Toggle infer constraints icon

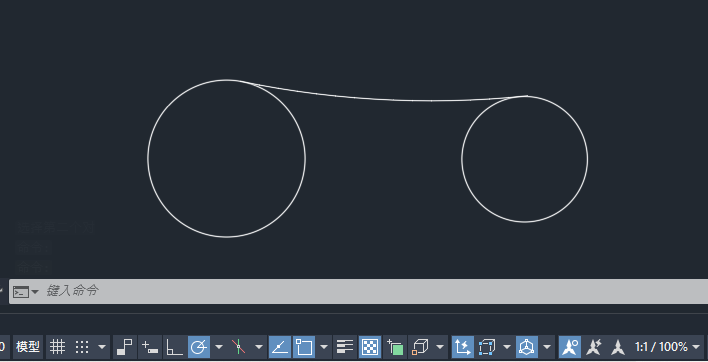tap(124, 347)
